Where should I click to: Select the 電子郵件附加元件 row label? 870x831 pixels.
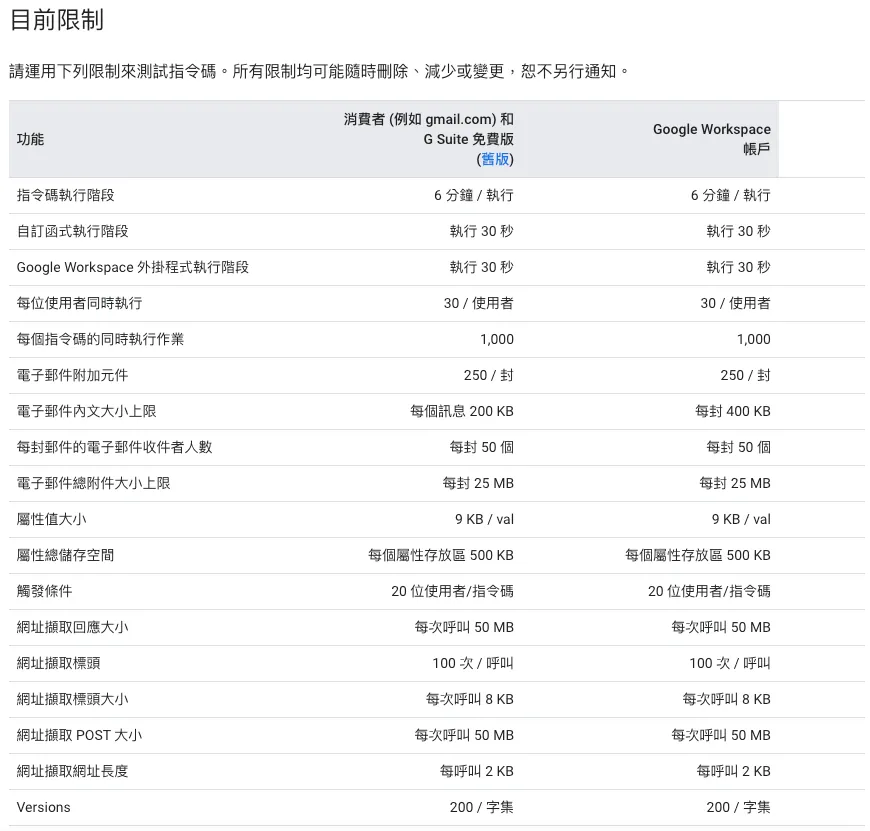tap(73, 375)
